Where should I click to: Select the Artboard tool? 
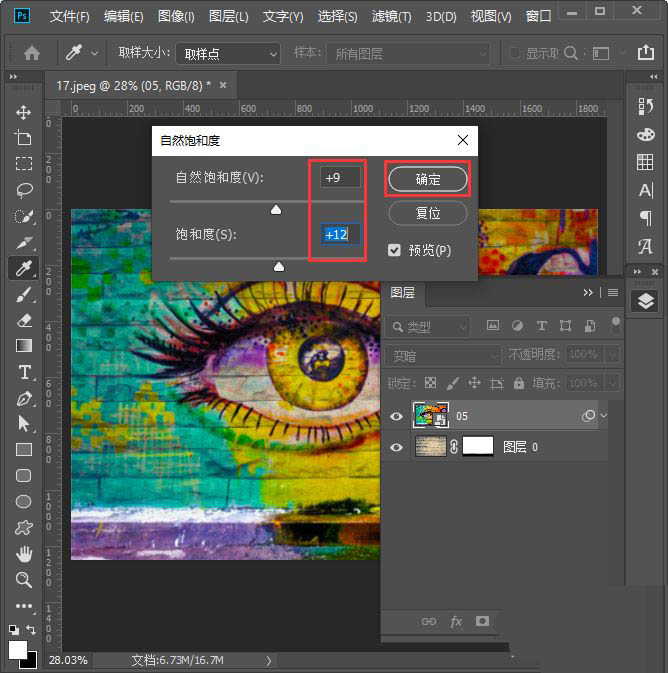(23, 138)
